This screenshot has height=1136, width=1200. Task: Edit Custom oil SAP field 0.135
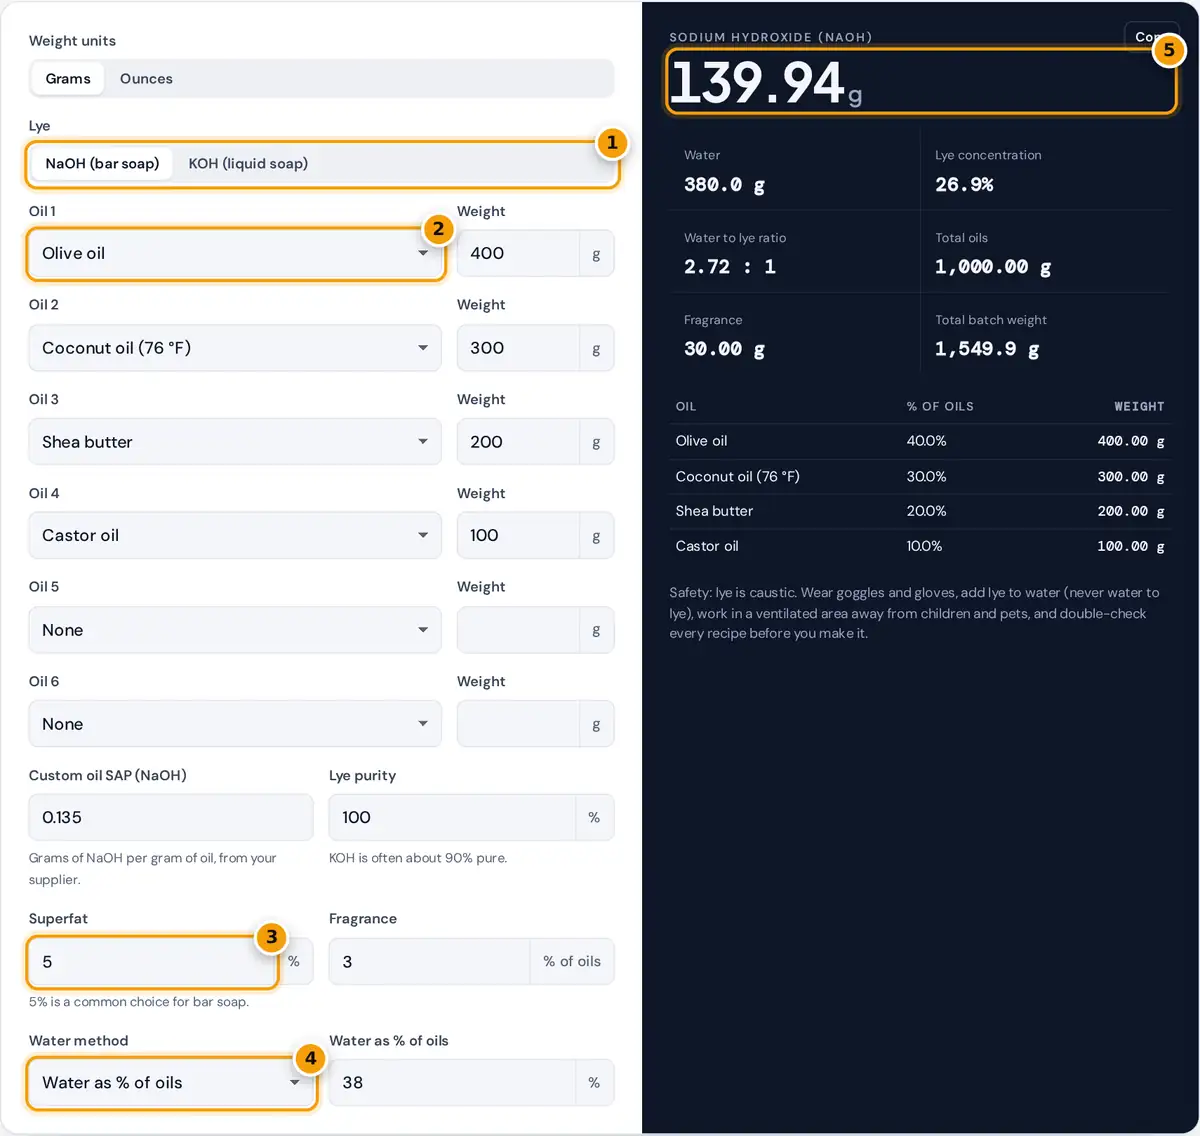point(171,818)
